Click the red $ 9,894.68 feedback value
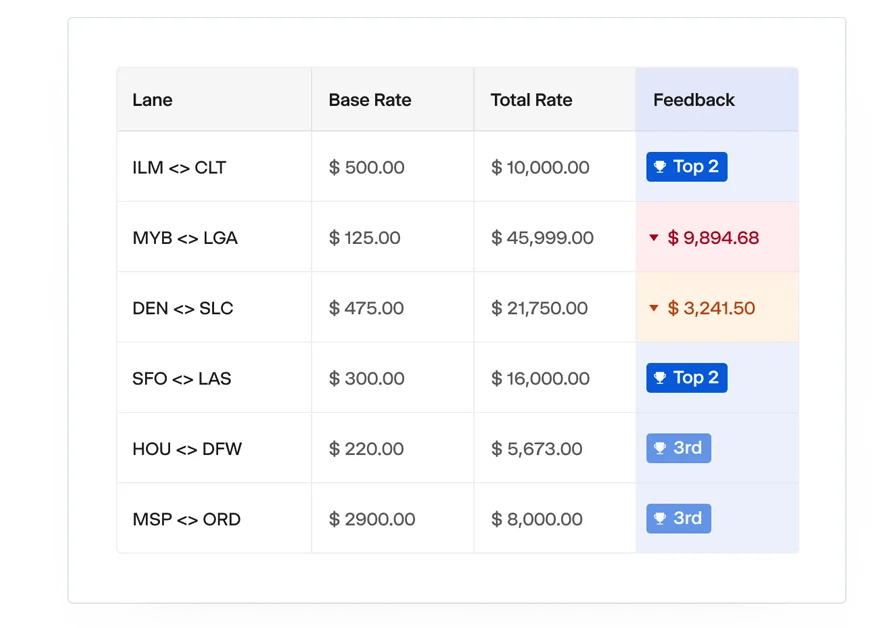Image resolution: width=892 pixels, height=628 pixels. (x=713, y=238)
